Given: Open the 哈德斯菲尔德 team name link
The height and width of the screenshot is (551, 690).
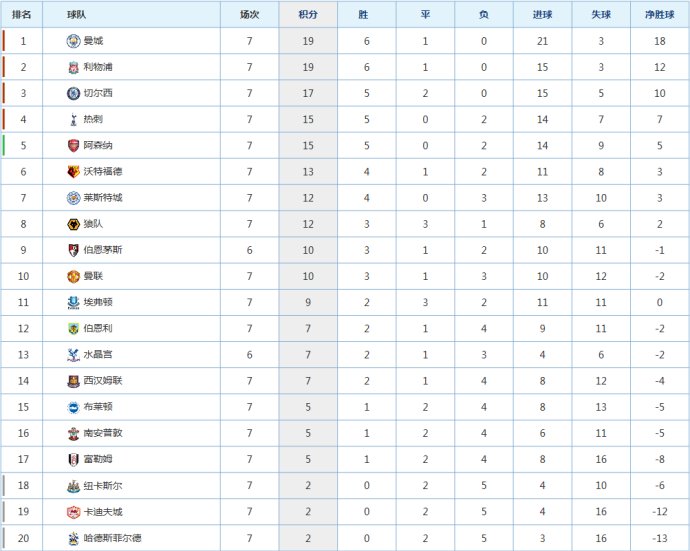Looking at the screenshot, I should [113, 538].
